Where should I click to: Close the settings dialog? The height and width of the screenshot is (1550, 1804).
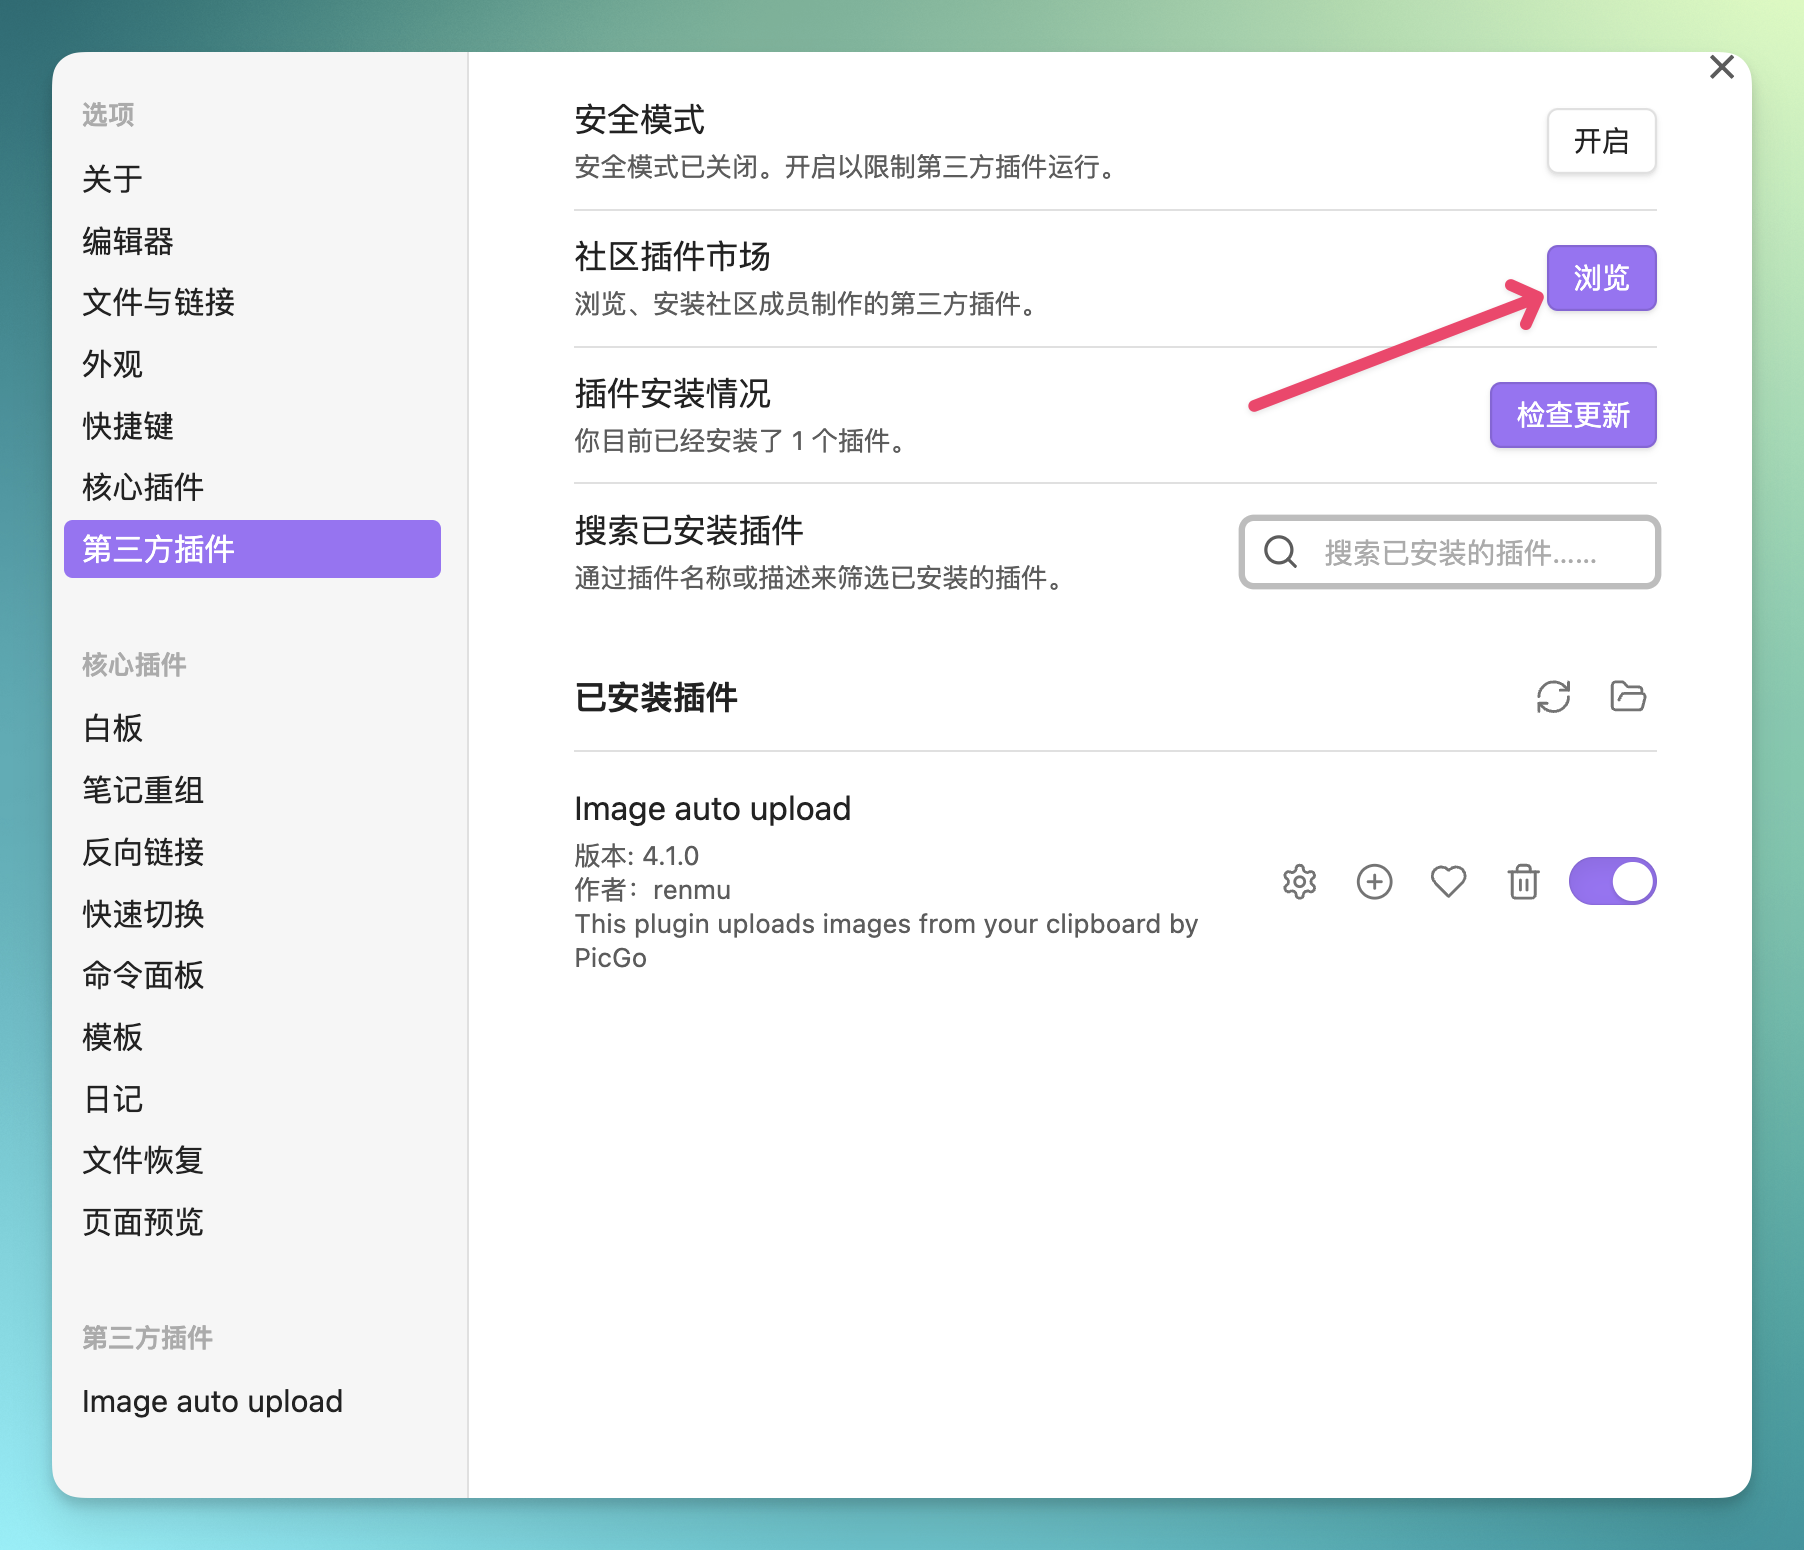coord(1721,67)
